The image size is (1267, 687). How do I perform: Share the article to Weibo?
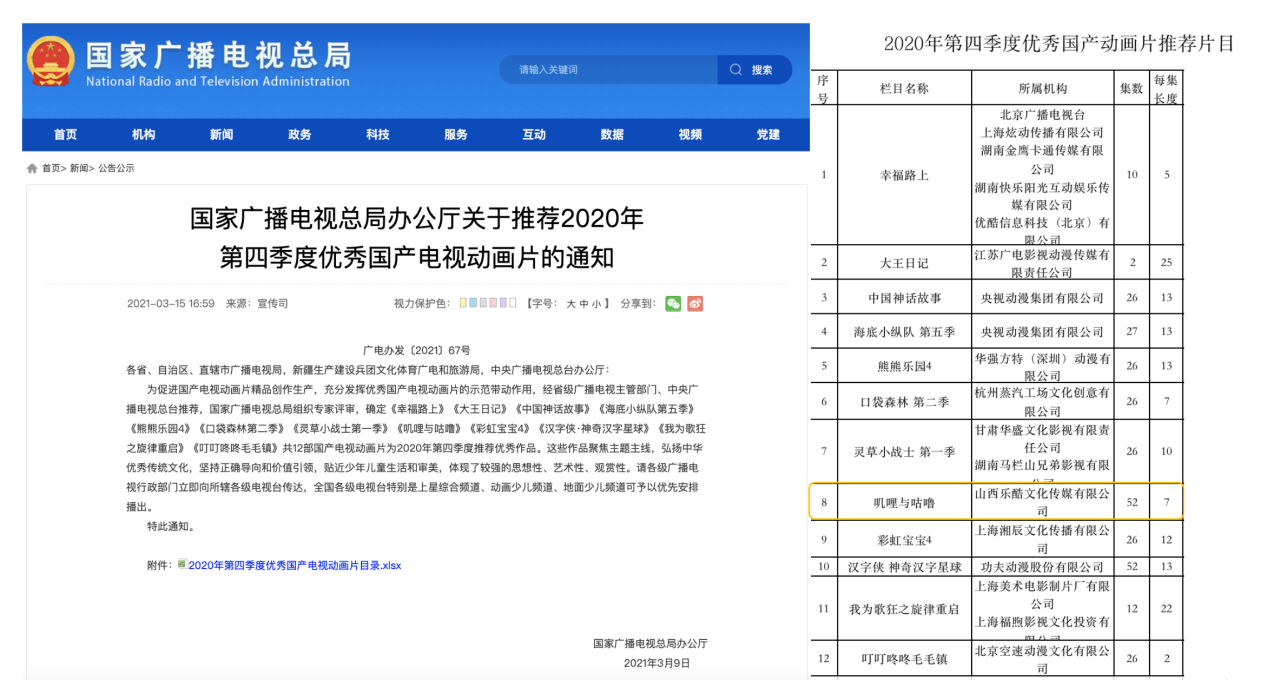click(695, 303)
